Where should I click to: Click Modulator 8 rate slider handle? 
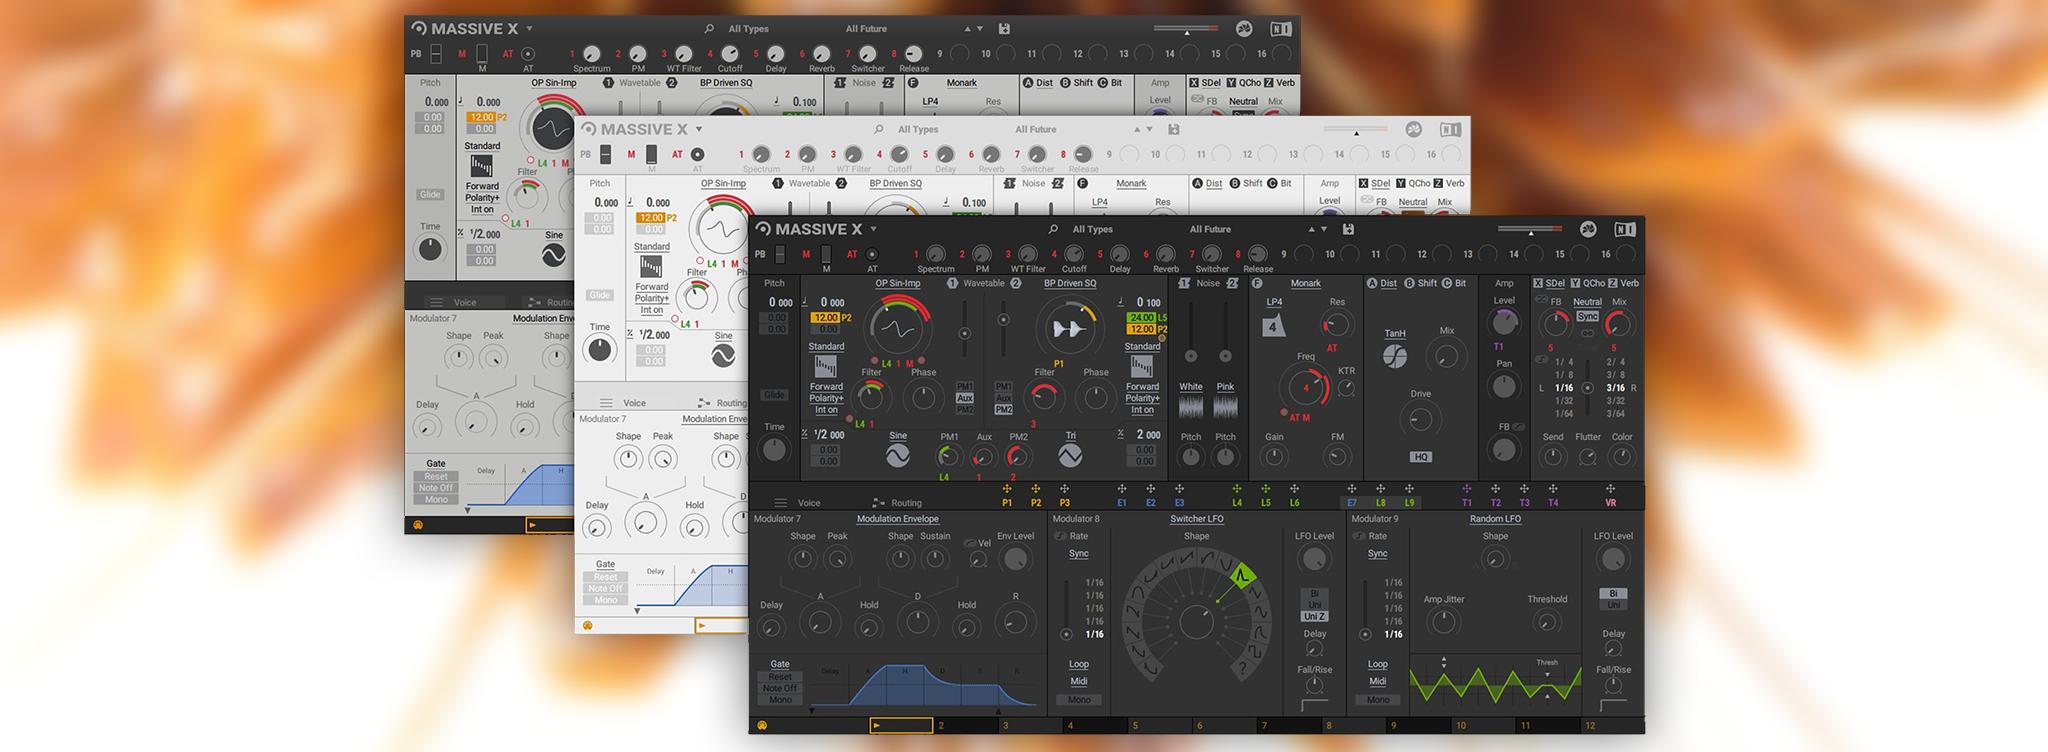click(1066, 634)
